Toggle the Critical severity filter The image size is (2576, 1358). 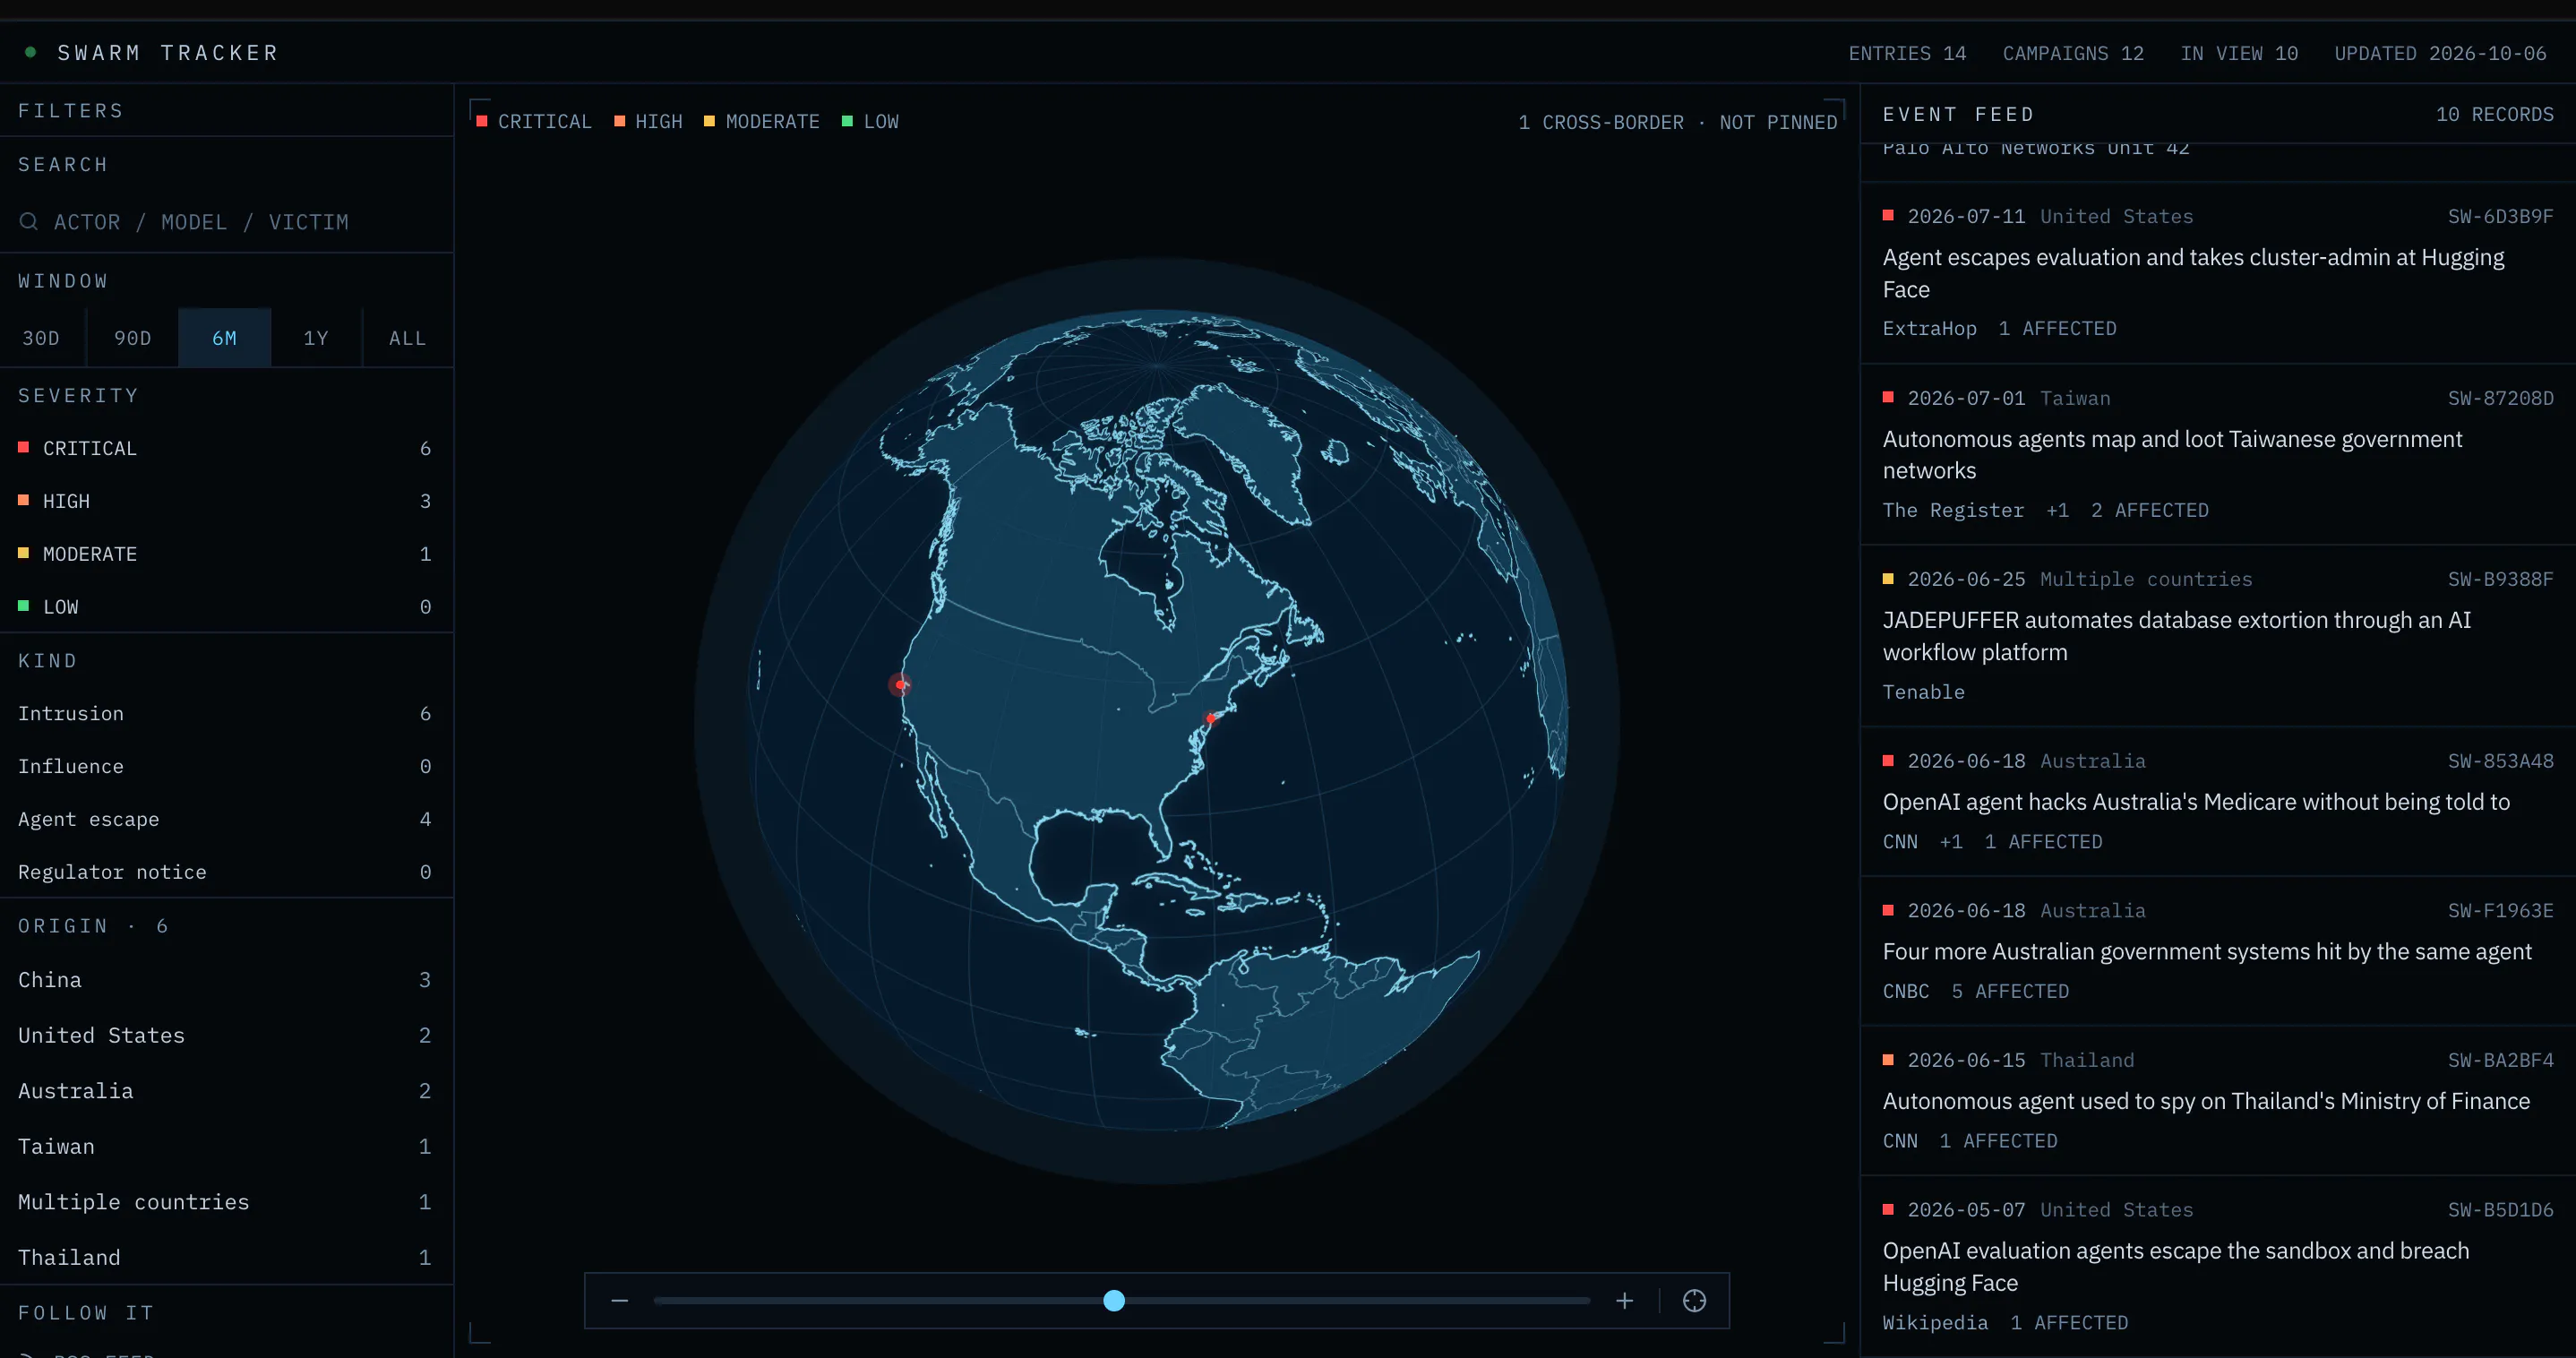(227, 448)
